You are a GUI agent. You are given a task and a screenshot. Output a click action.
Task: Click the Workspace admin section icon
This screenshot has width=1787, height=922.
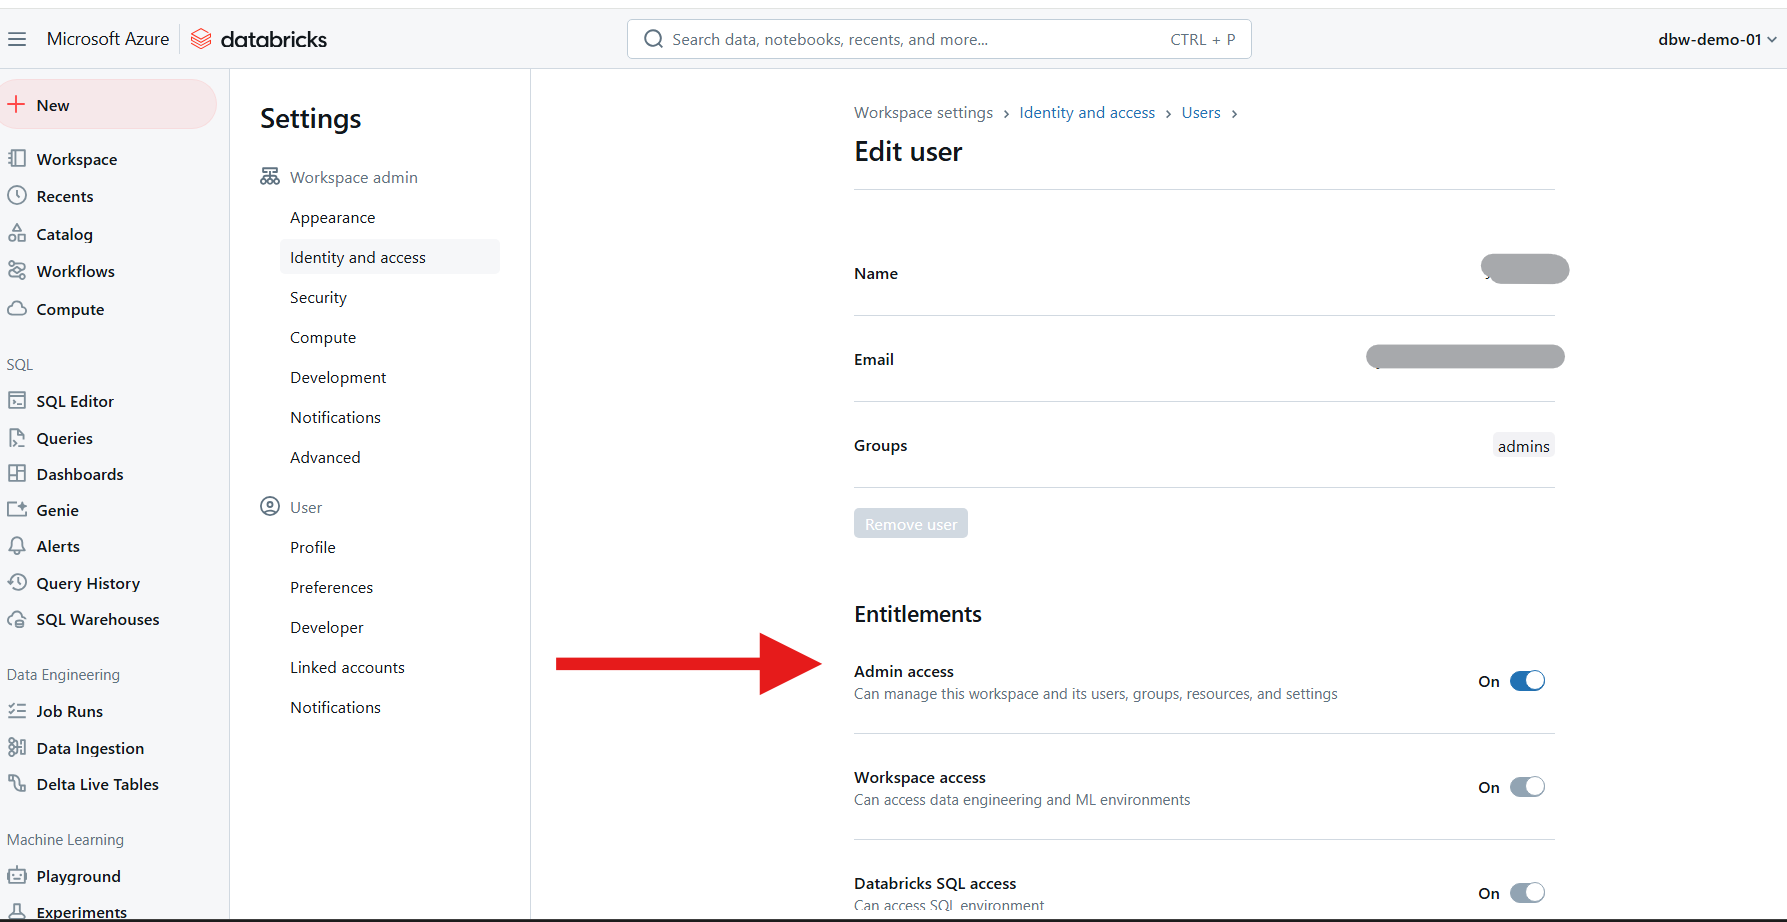click(270, 176)
